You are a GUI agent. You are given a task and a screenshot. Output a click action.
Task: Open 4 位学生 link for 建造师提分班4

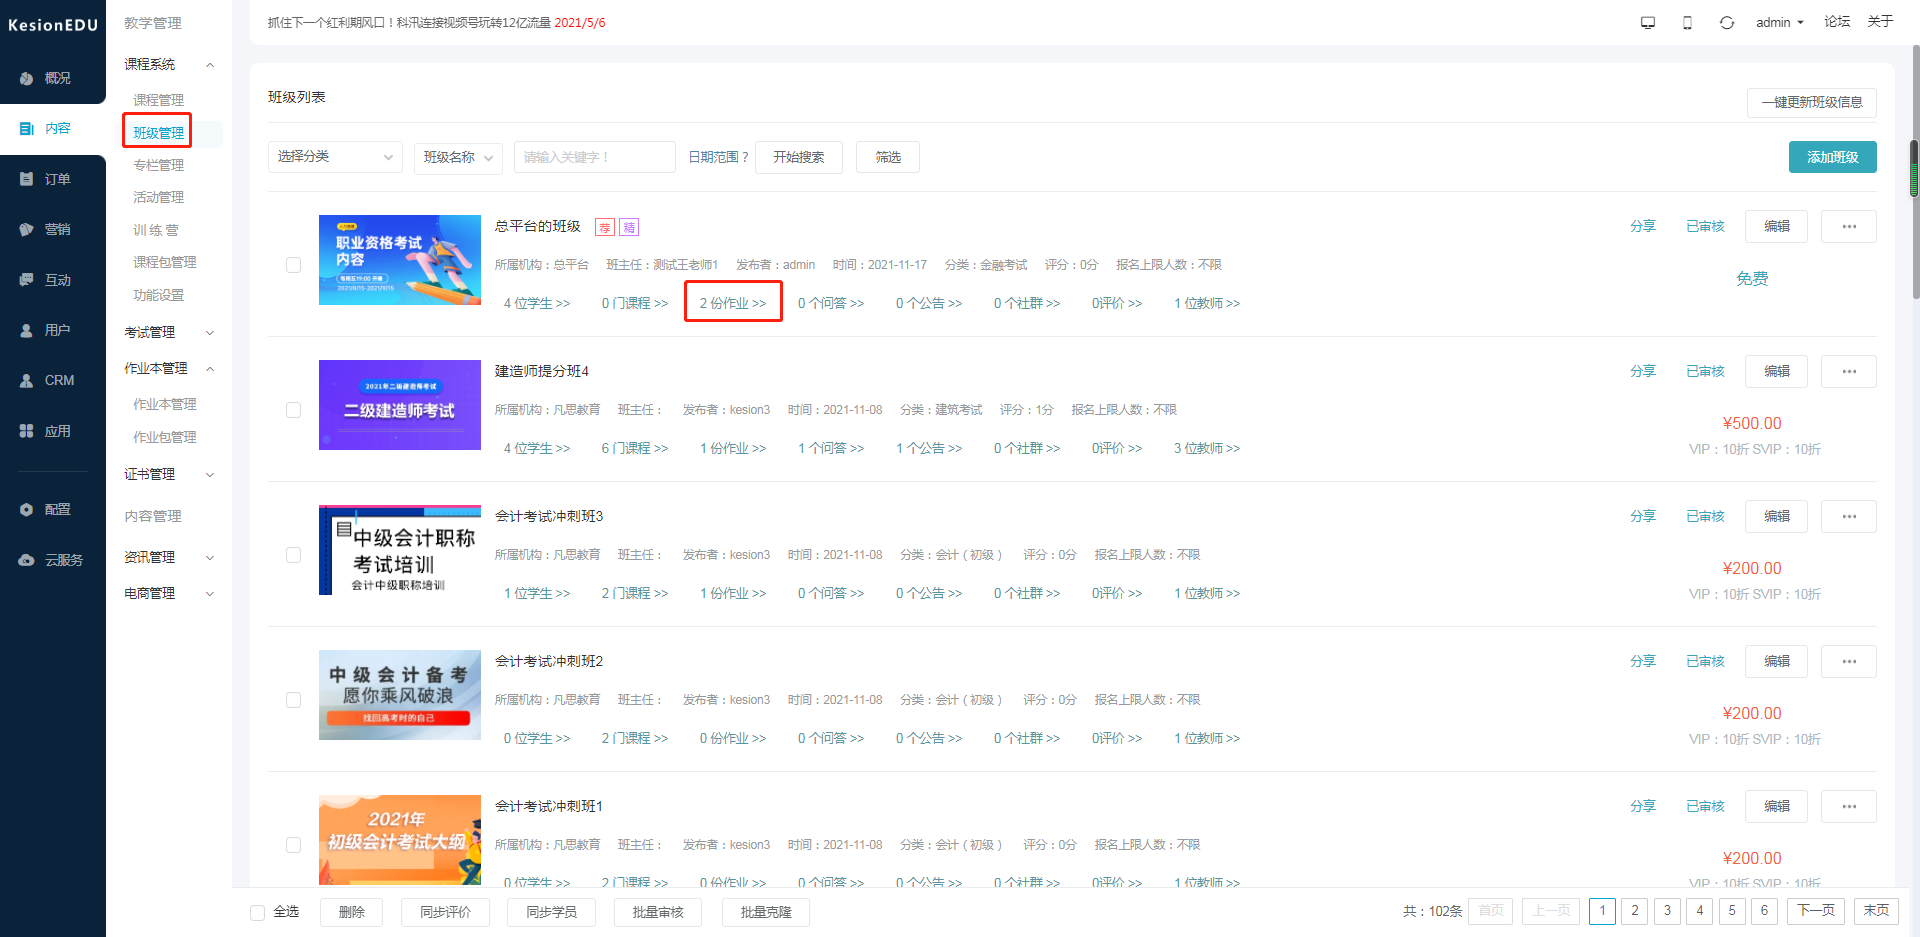pyautogui.click(x=537, y=448)
